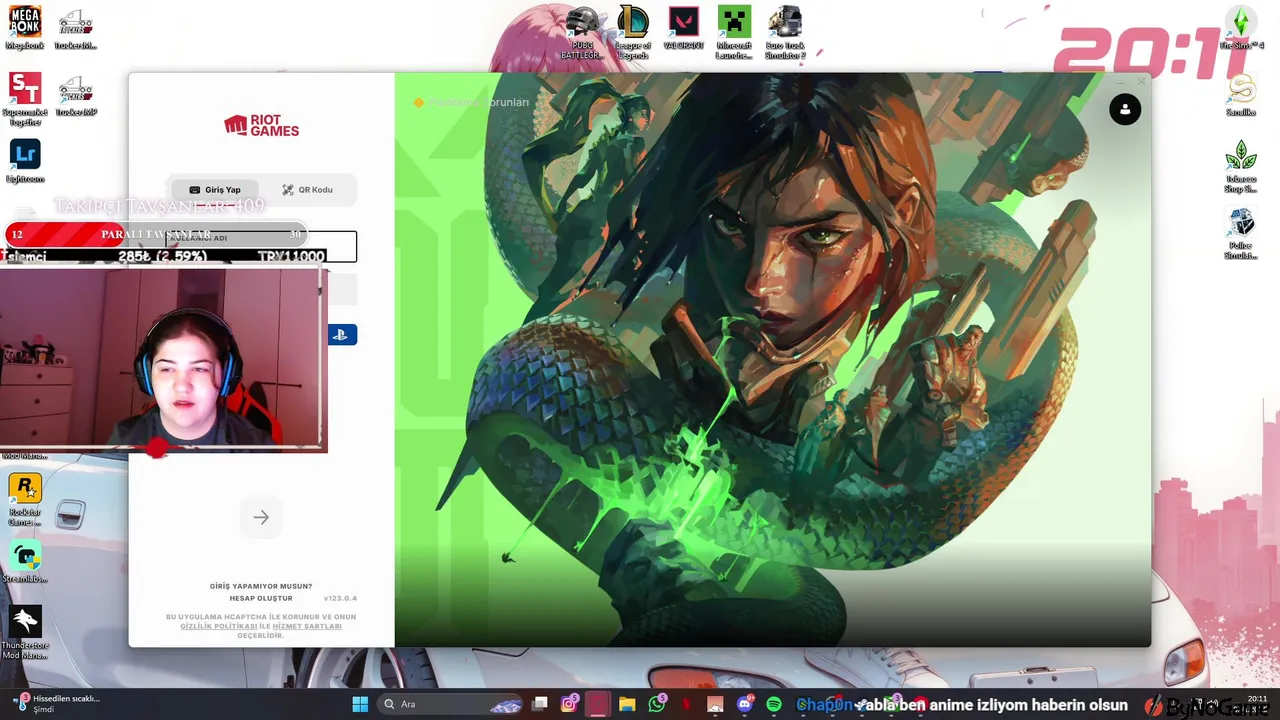
Task: Open Task View on the taskbar
Action: pyautogui.click(x=540, y=704)
